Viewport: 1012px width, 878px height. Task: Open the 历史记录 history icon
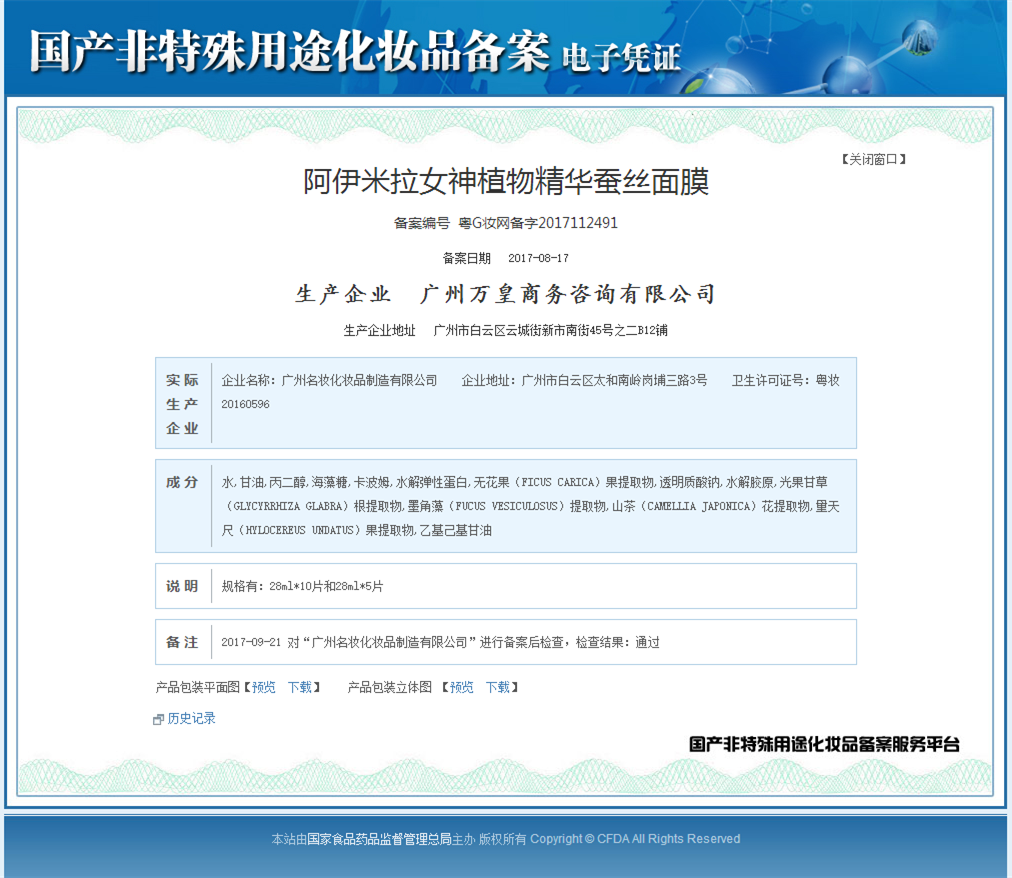[158, 719]
